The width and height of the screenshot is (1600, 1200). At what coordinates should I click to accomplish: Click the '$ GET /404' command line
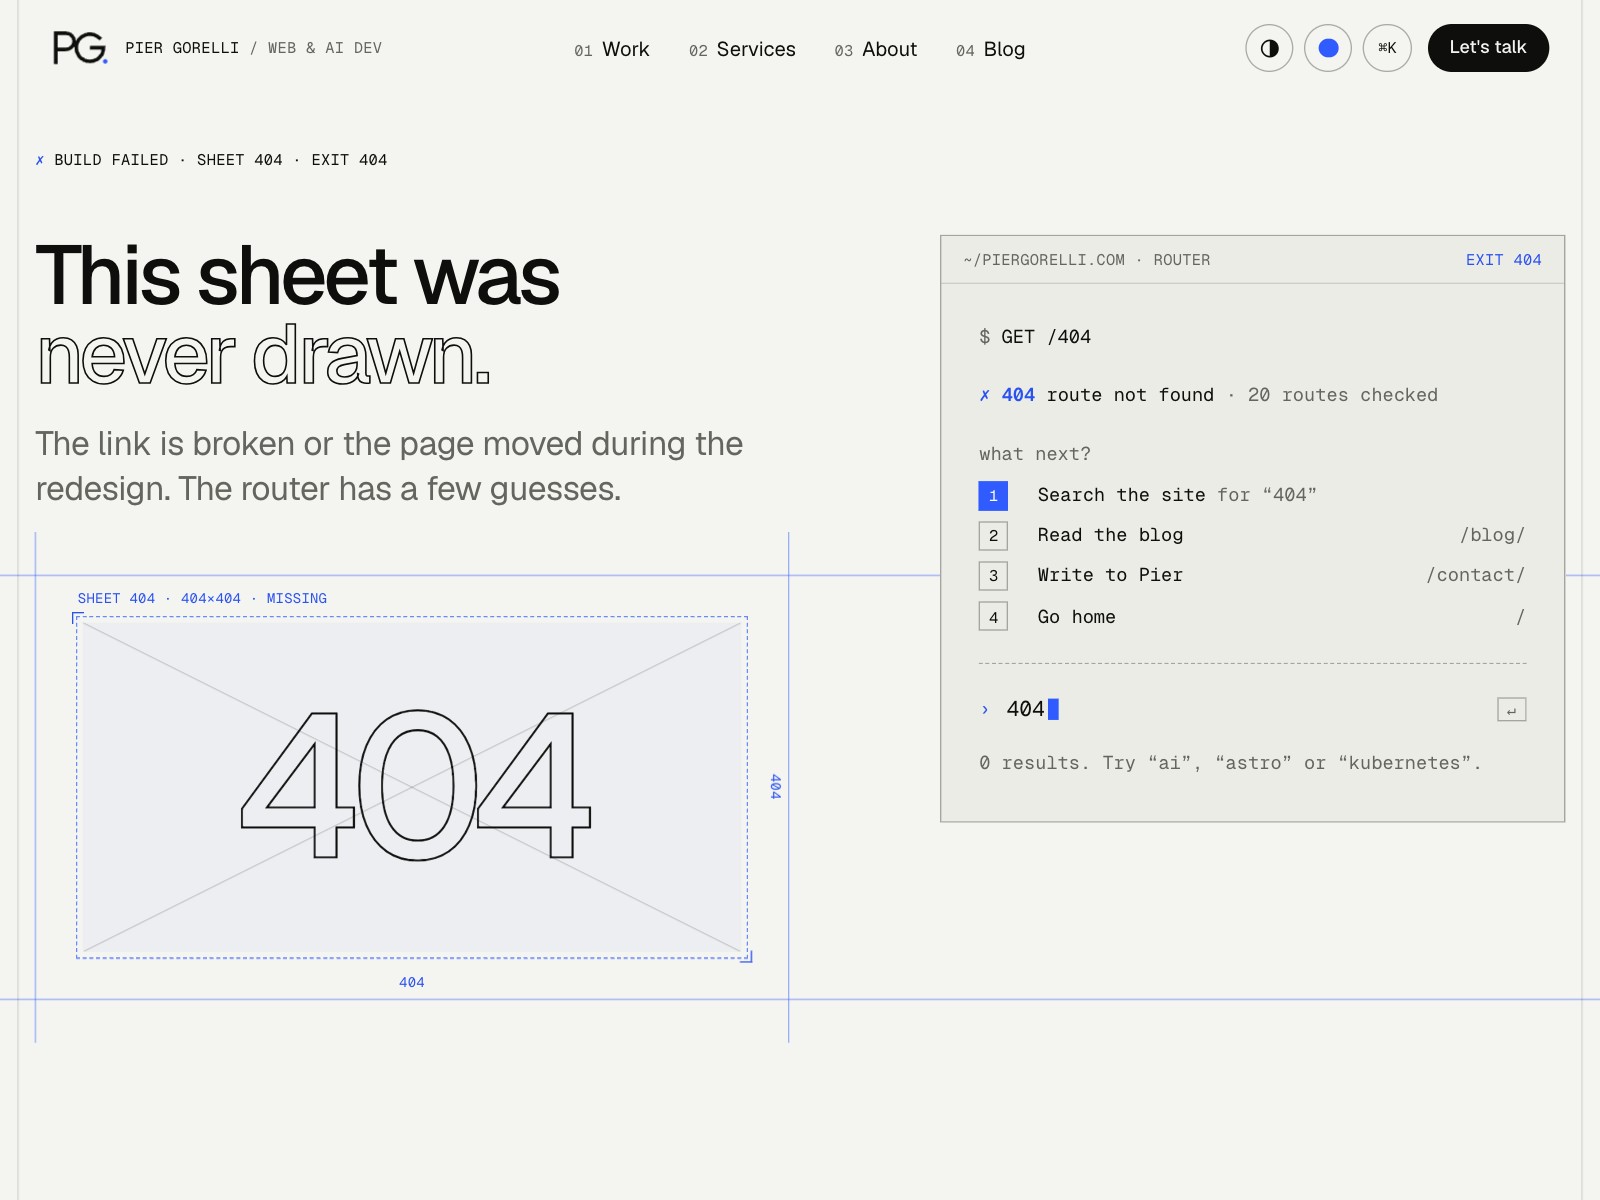[x=1035, y=337]
